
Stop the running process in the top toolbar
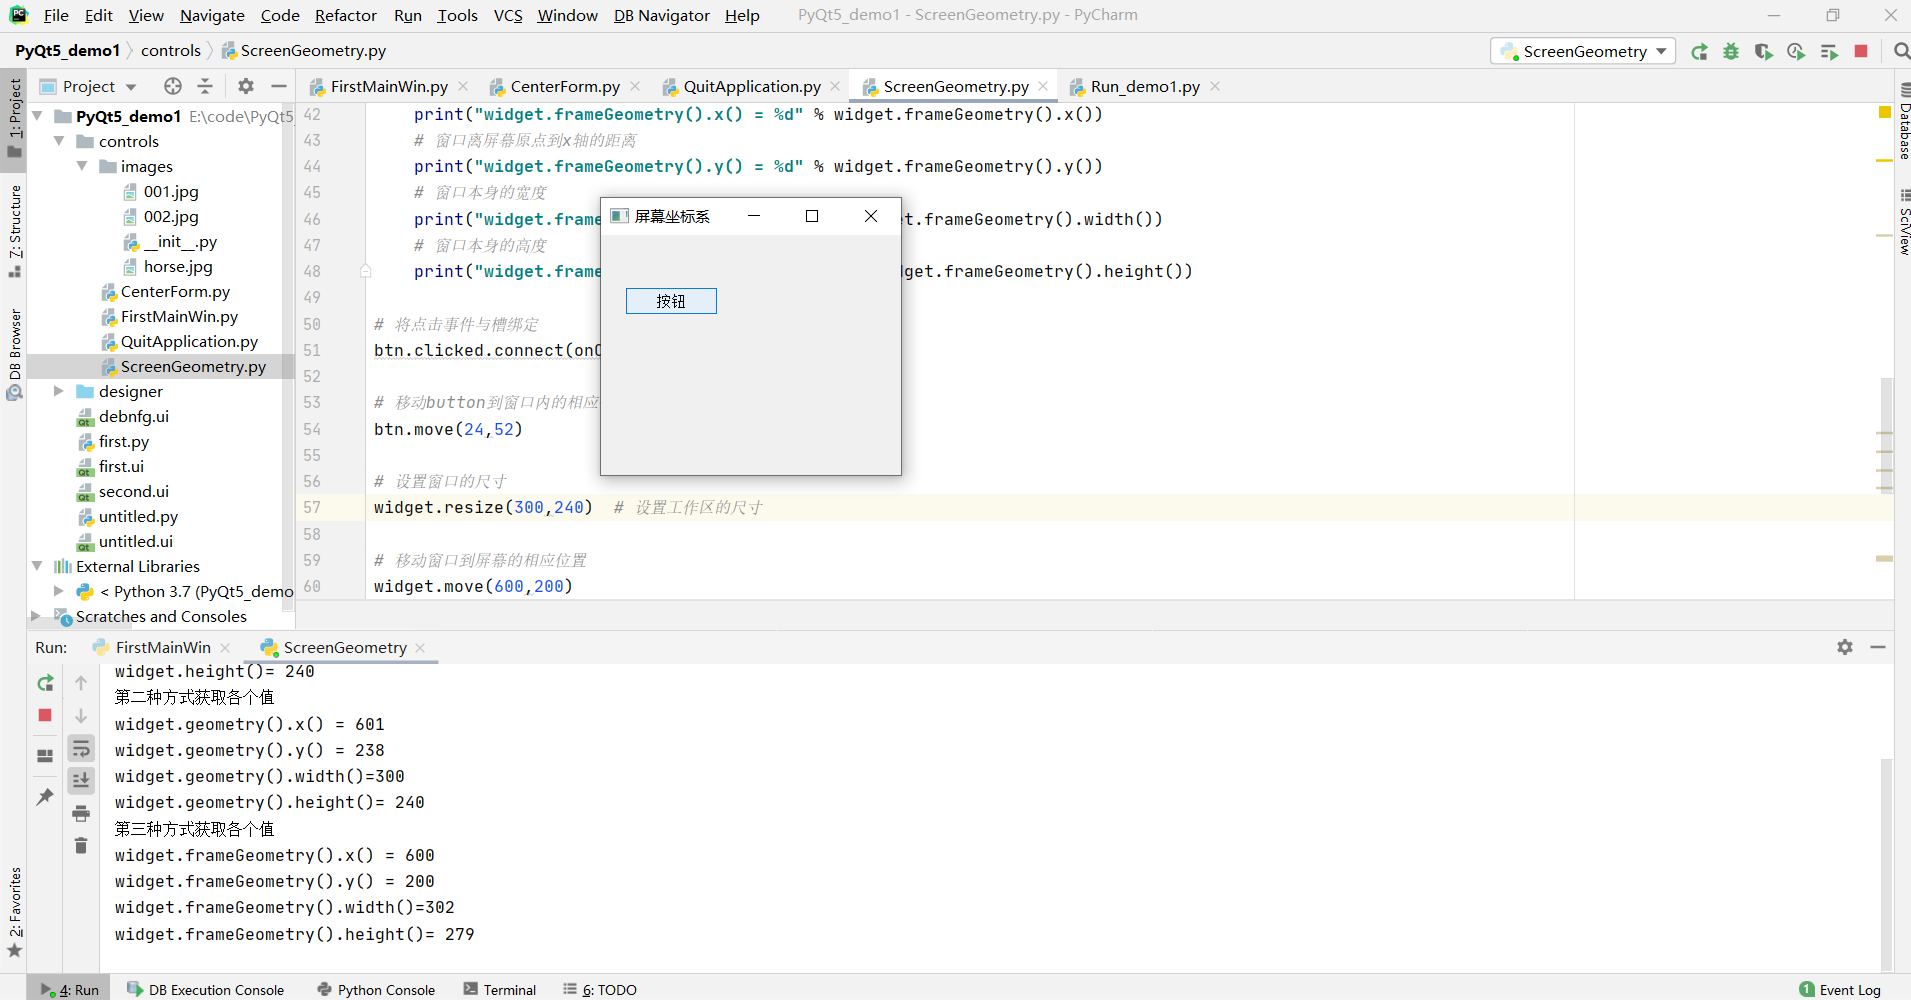(1861, 52)
